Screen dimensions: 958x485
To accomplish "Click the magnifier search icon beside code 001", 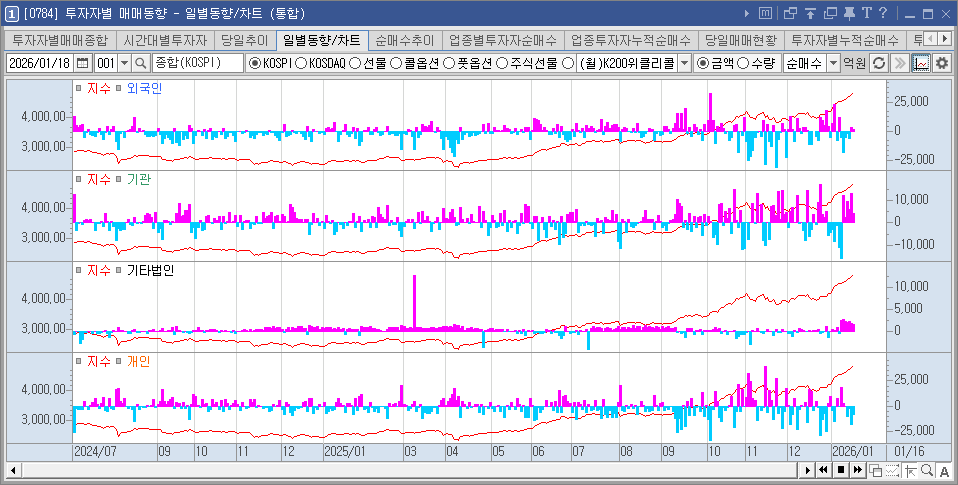I will point(141,63).
